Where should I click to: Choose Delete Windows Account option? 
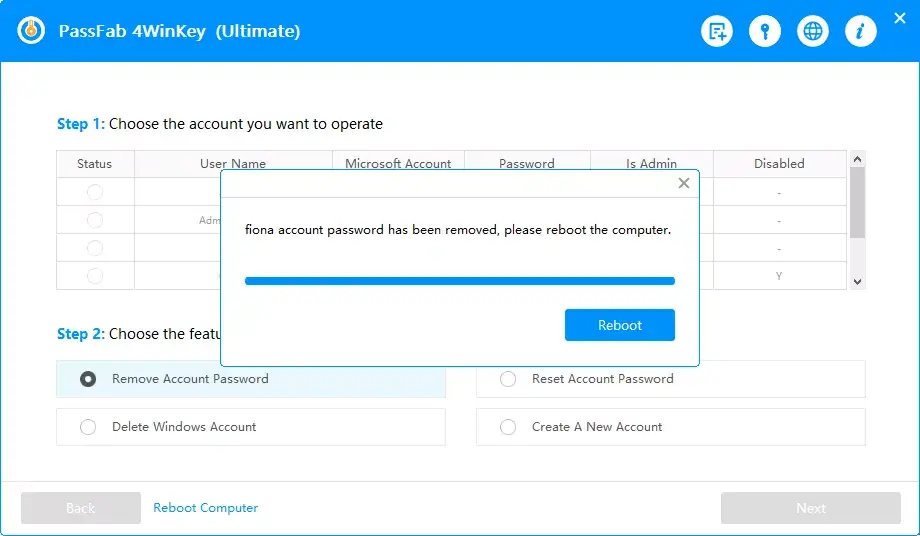click(x=89, y=427)
